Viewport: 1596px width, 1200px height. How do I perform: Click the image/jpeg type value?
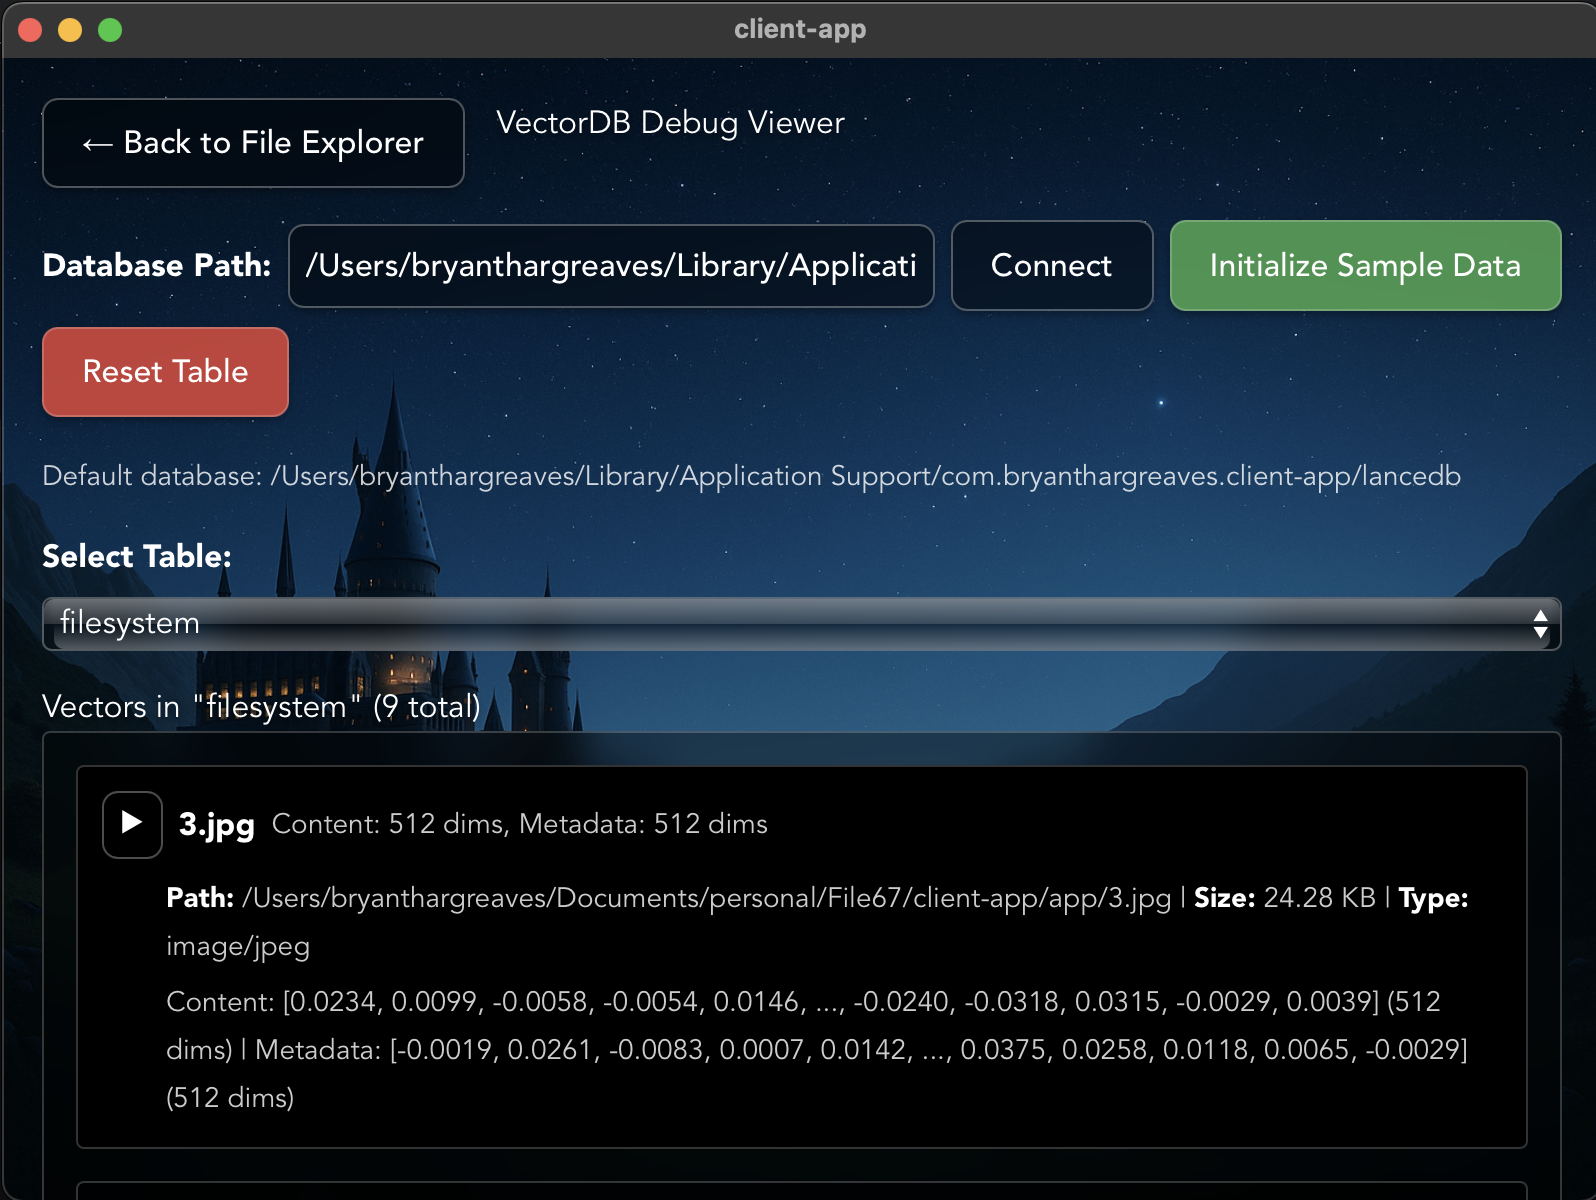(238, 946)
